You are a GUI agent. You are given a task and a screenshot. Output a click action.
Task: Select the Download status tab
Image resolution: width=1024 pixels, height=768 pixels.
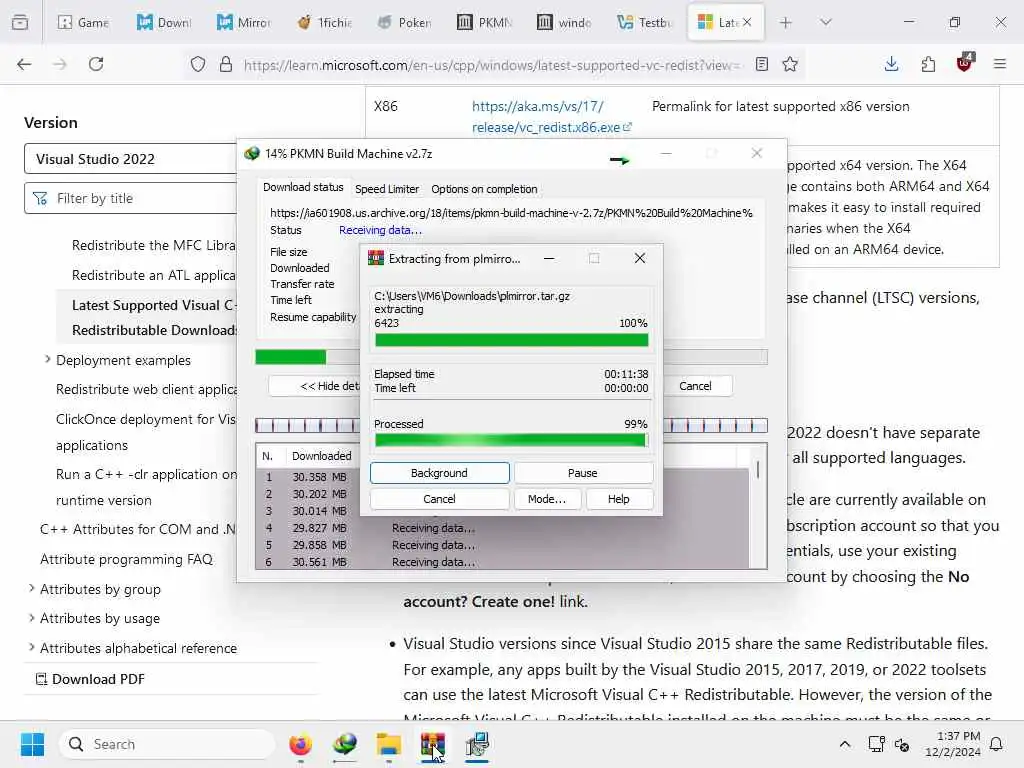coord(303,187)
